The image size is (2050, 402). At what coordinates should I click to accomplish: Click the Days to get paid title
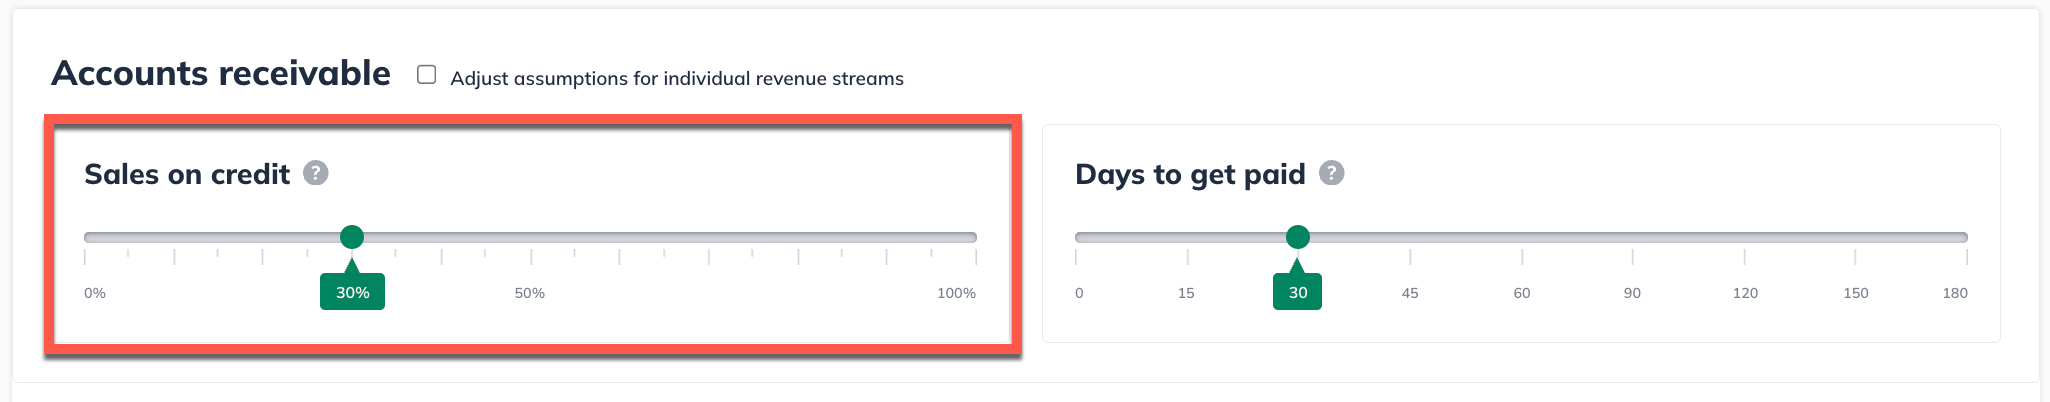pos(1190,174)
